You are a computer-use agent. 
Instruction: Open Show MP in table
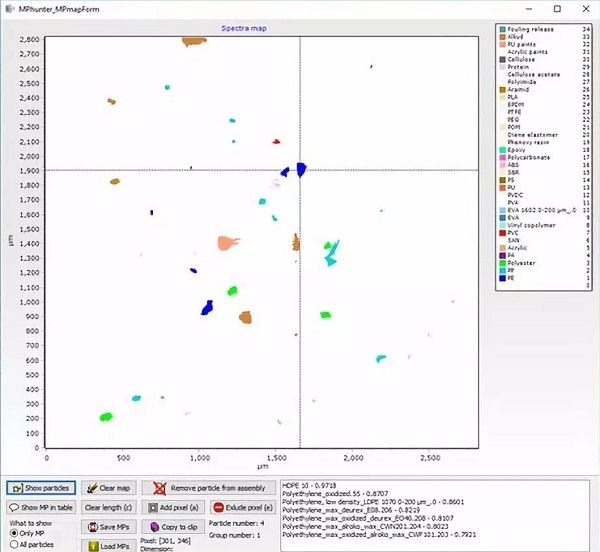pyautogui.click(x=40, y=507)
